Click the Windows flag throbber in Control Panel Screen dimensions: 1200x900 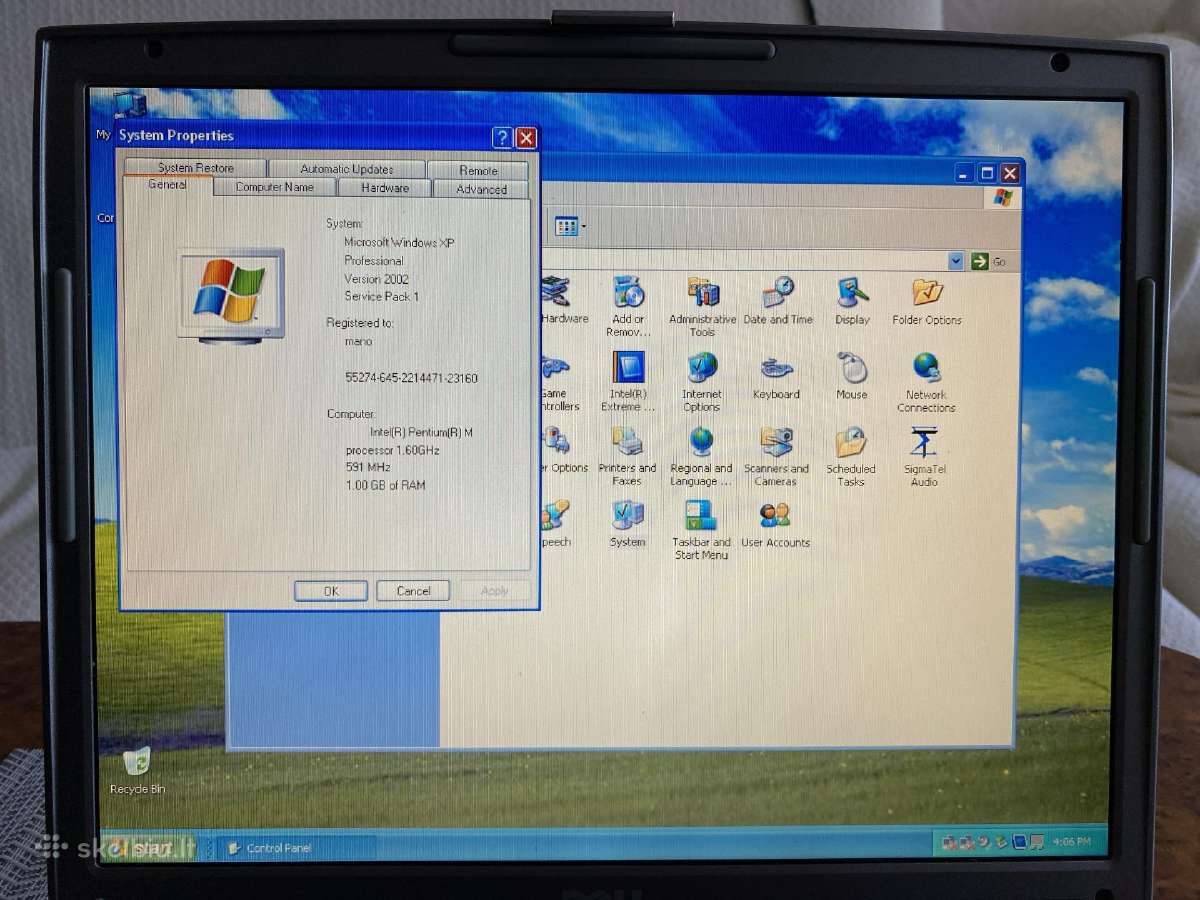(x=1002, y=197)
